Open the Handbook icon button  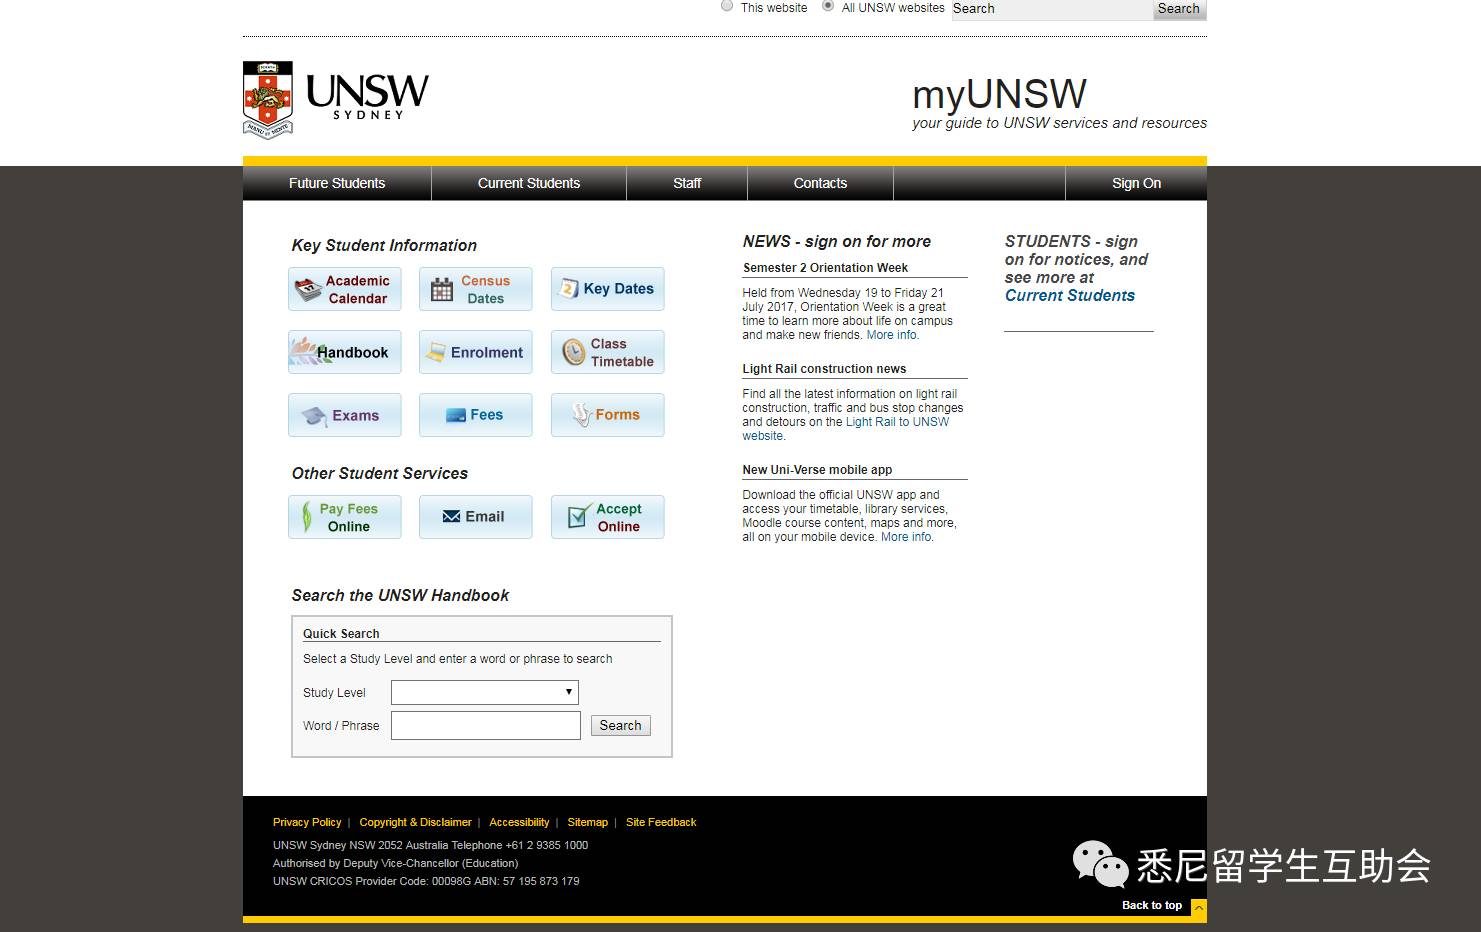point(345,352)
